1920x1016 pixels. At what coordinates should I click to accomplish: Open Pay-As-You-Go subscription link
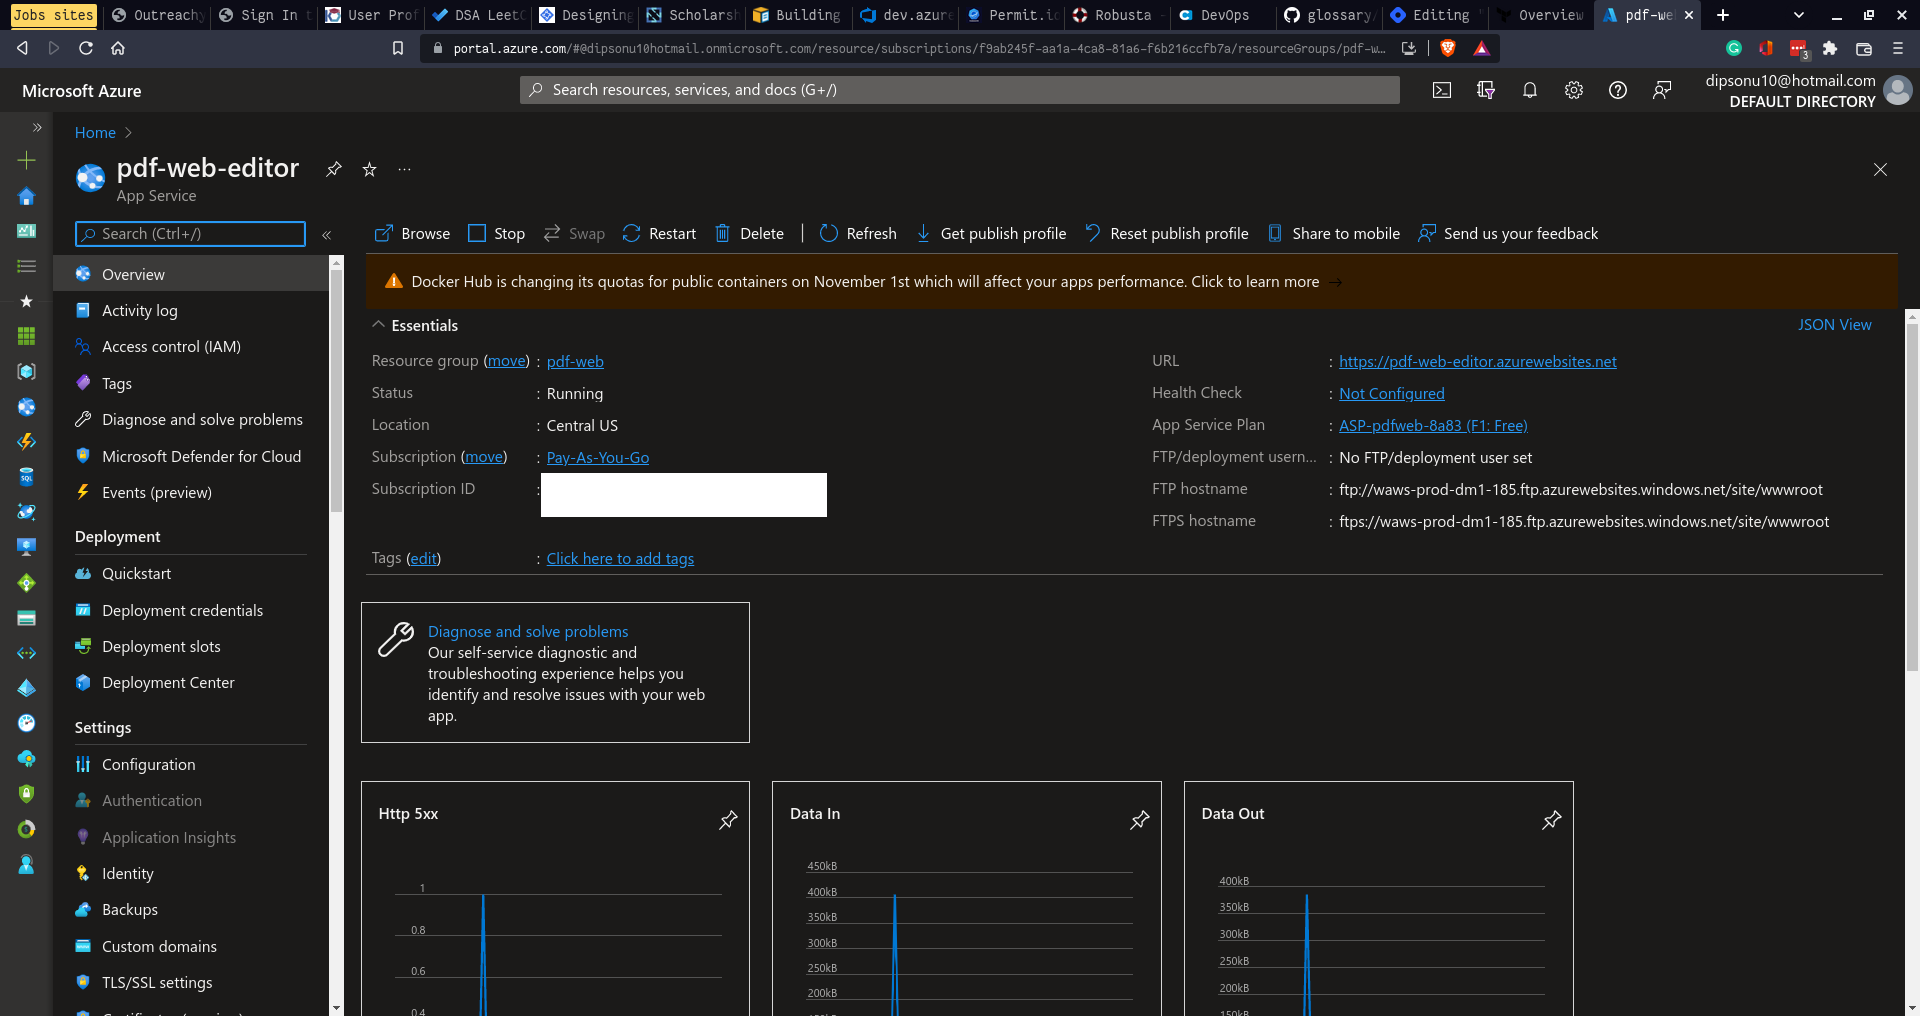coord(597,458)
